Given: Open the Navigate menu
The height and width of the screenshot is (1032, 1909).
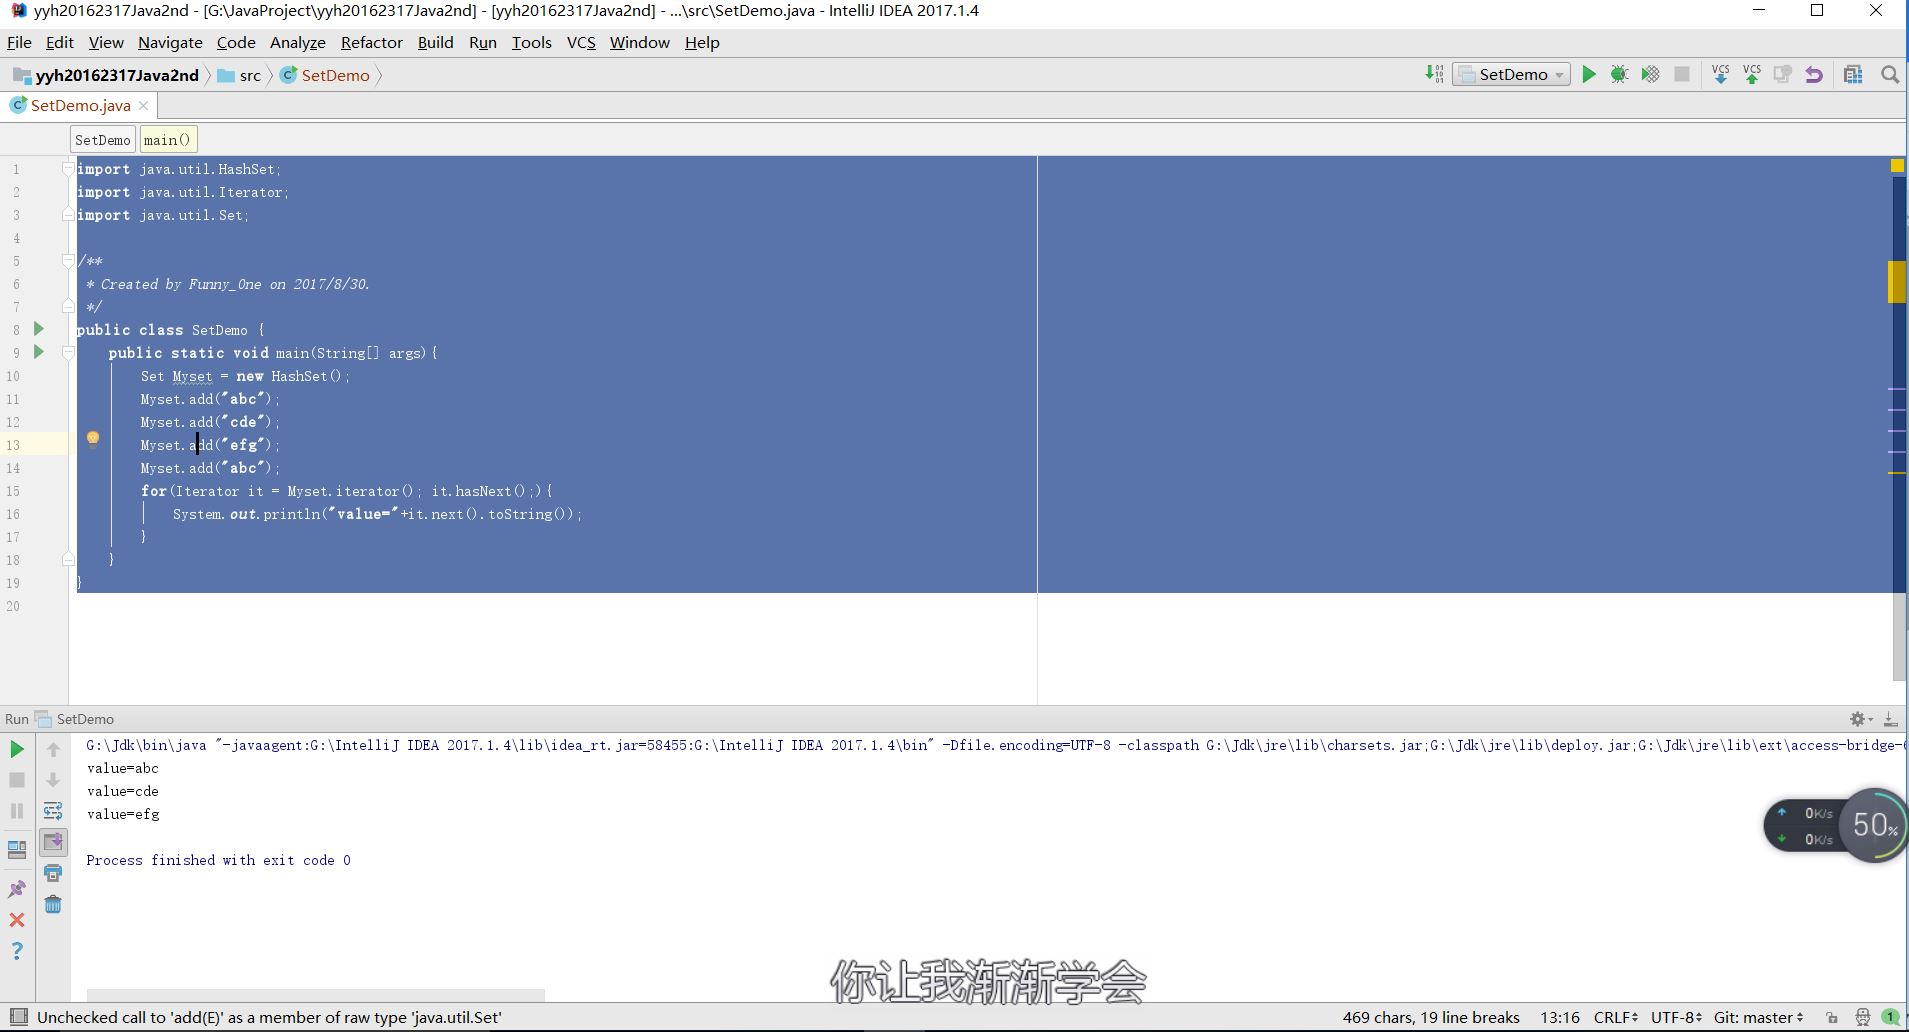Looking at the screenshot, I should (170, 42).
